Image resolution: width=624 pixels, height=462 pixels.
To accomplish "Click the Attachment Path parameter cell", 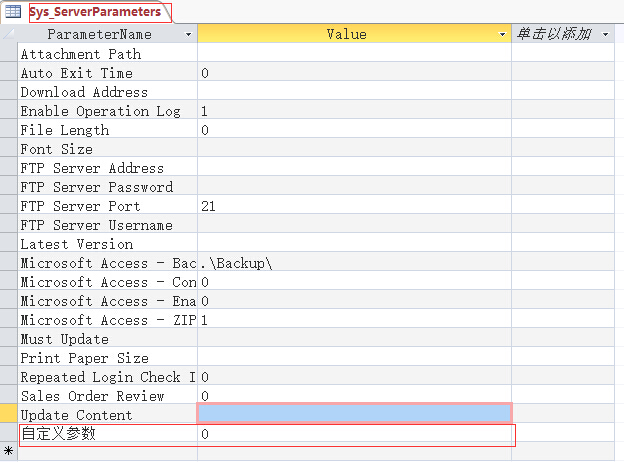I will click(x=107, y=54).
